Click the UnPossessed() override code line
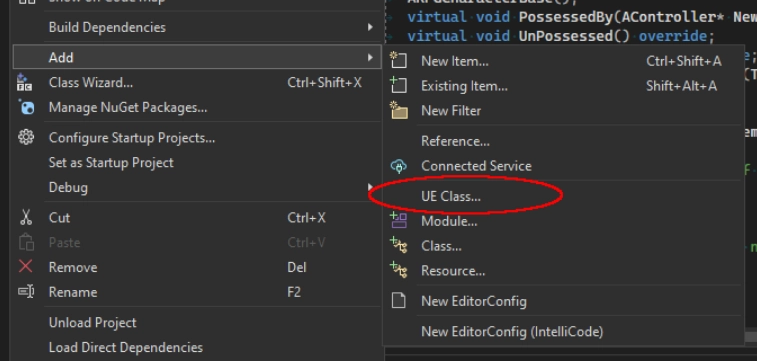The width and height of the screenshot is (757, 361). pos(561,36)
